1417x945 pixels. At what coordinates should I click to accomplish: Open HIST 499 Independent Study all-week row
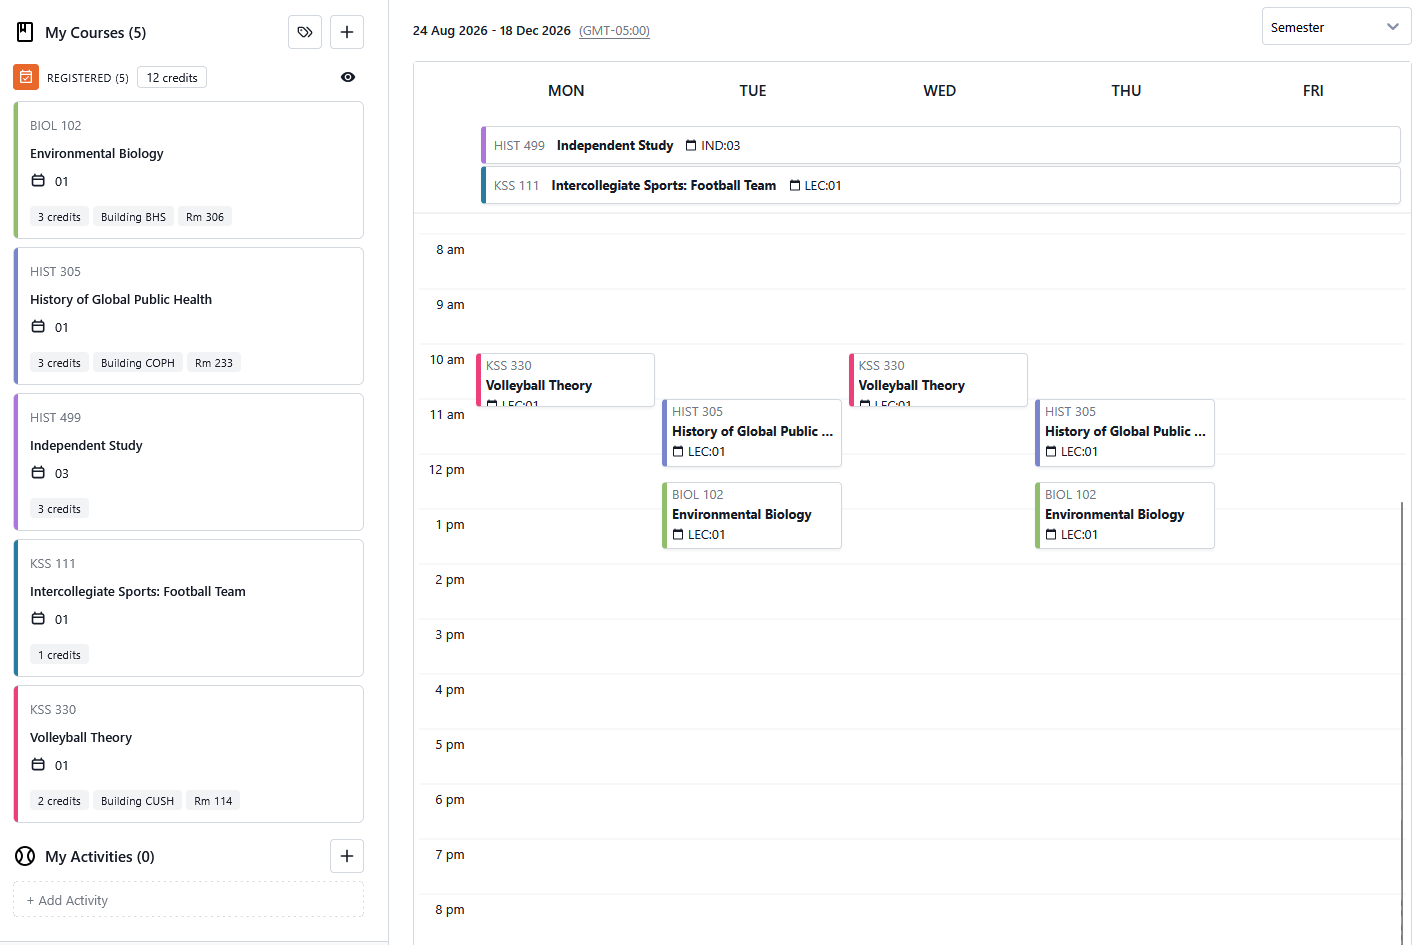point(941,145)
